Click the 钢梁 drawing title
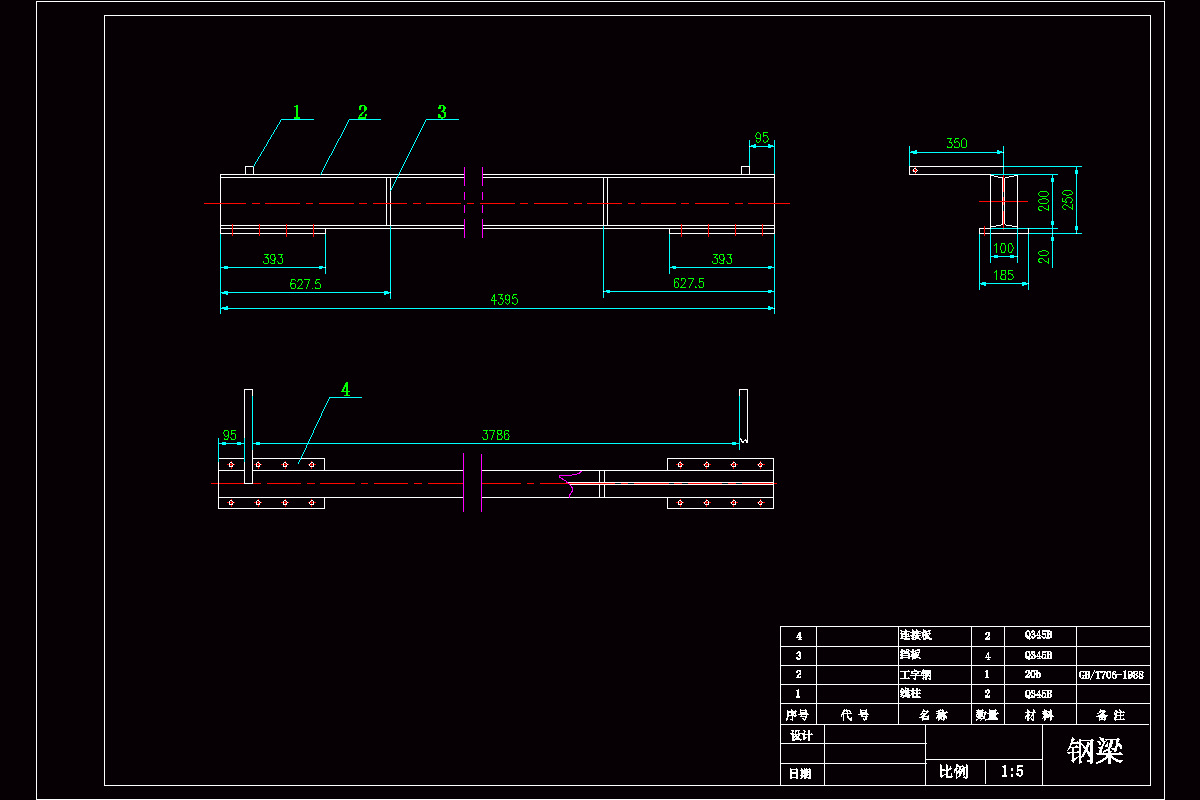 1095,752
